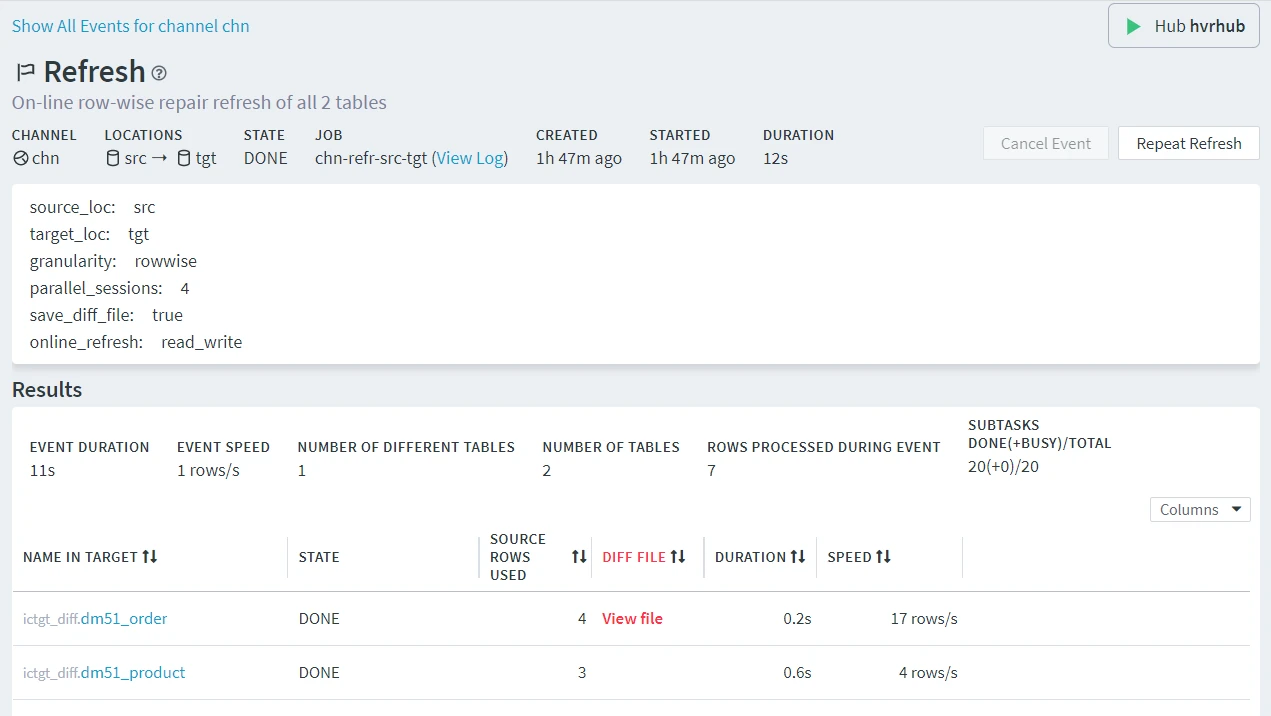Open the help icon next to Refresh title

(x=159, y=73)
